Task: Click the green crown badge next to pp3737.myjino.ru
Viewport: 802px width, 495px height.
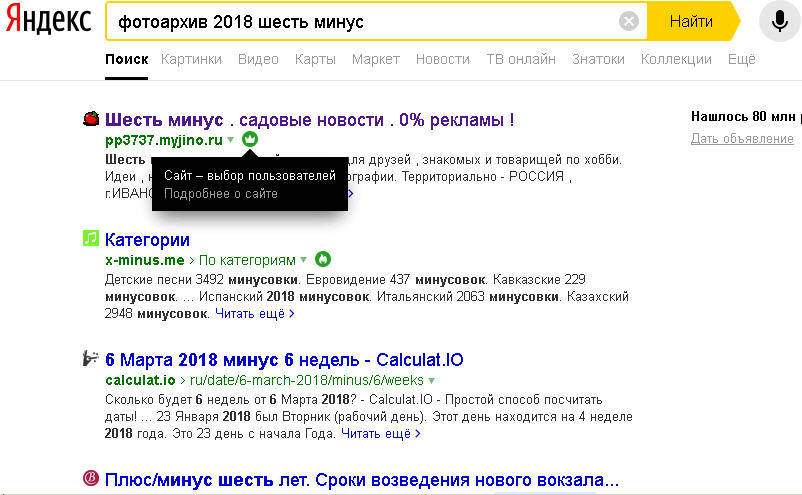Action: (250, 139)
